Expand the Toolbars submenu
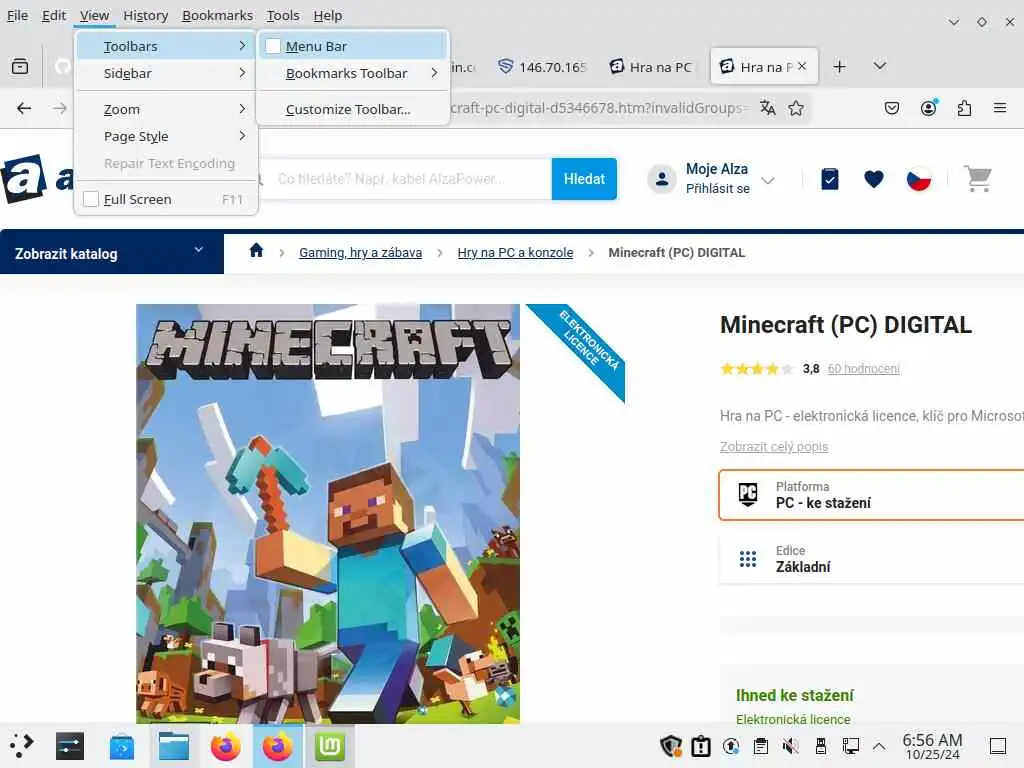This screenshot has width=1024, height=768. coord(167,46)
